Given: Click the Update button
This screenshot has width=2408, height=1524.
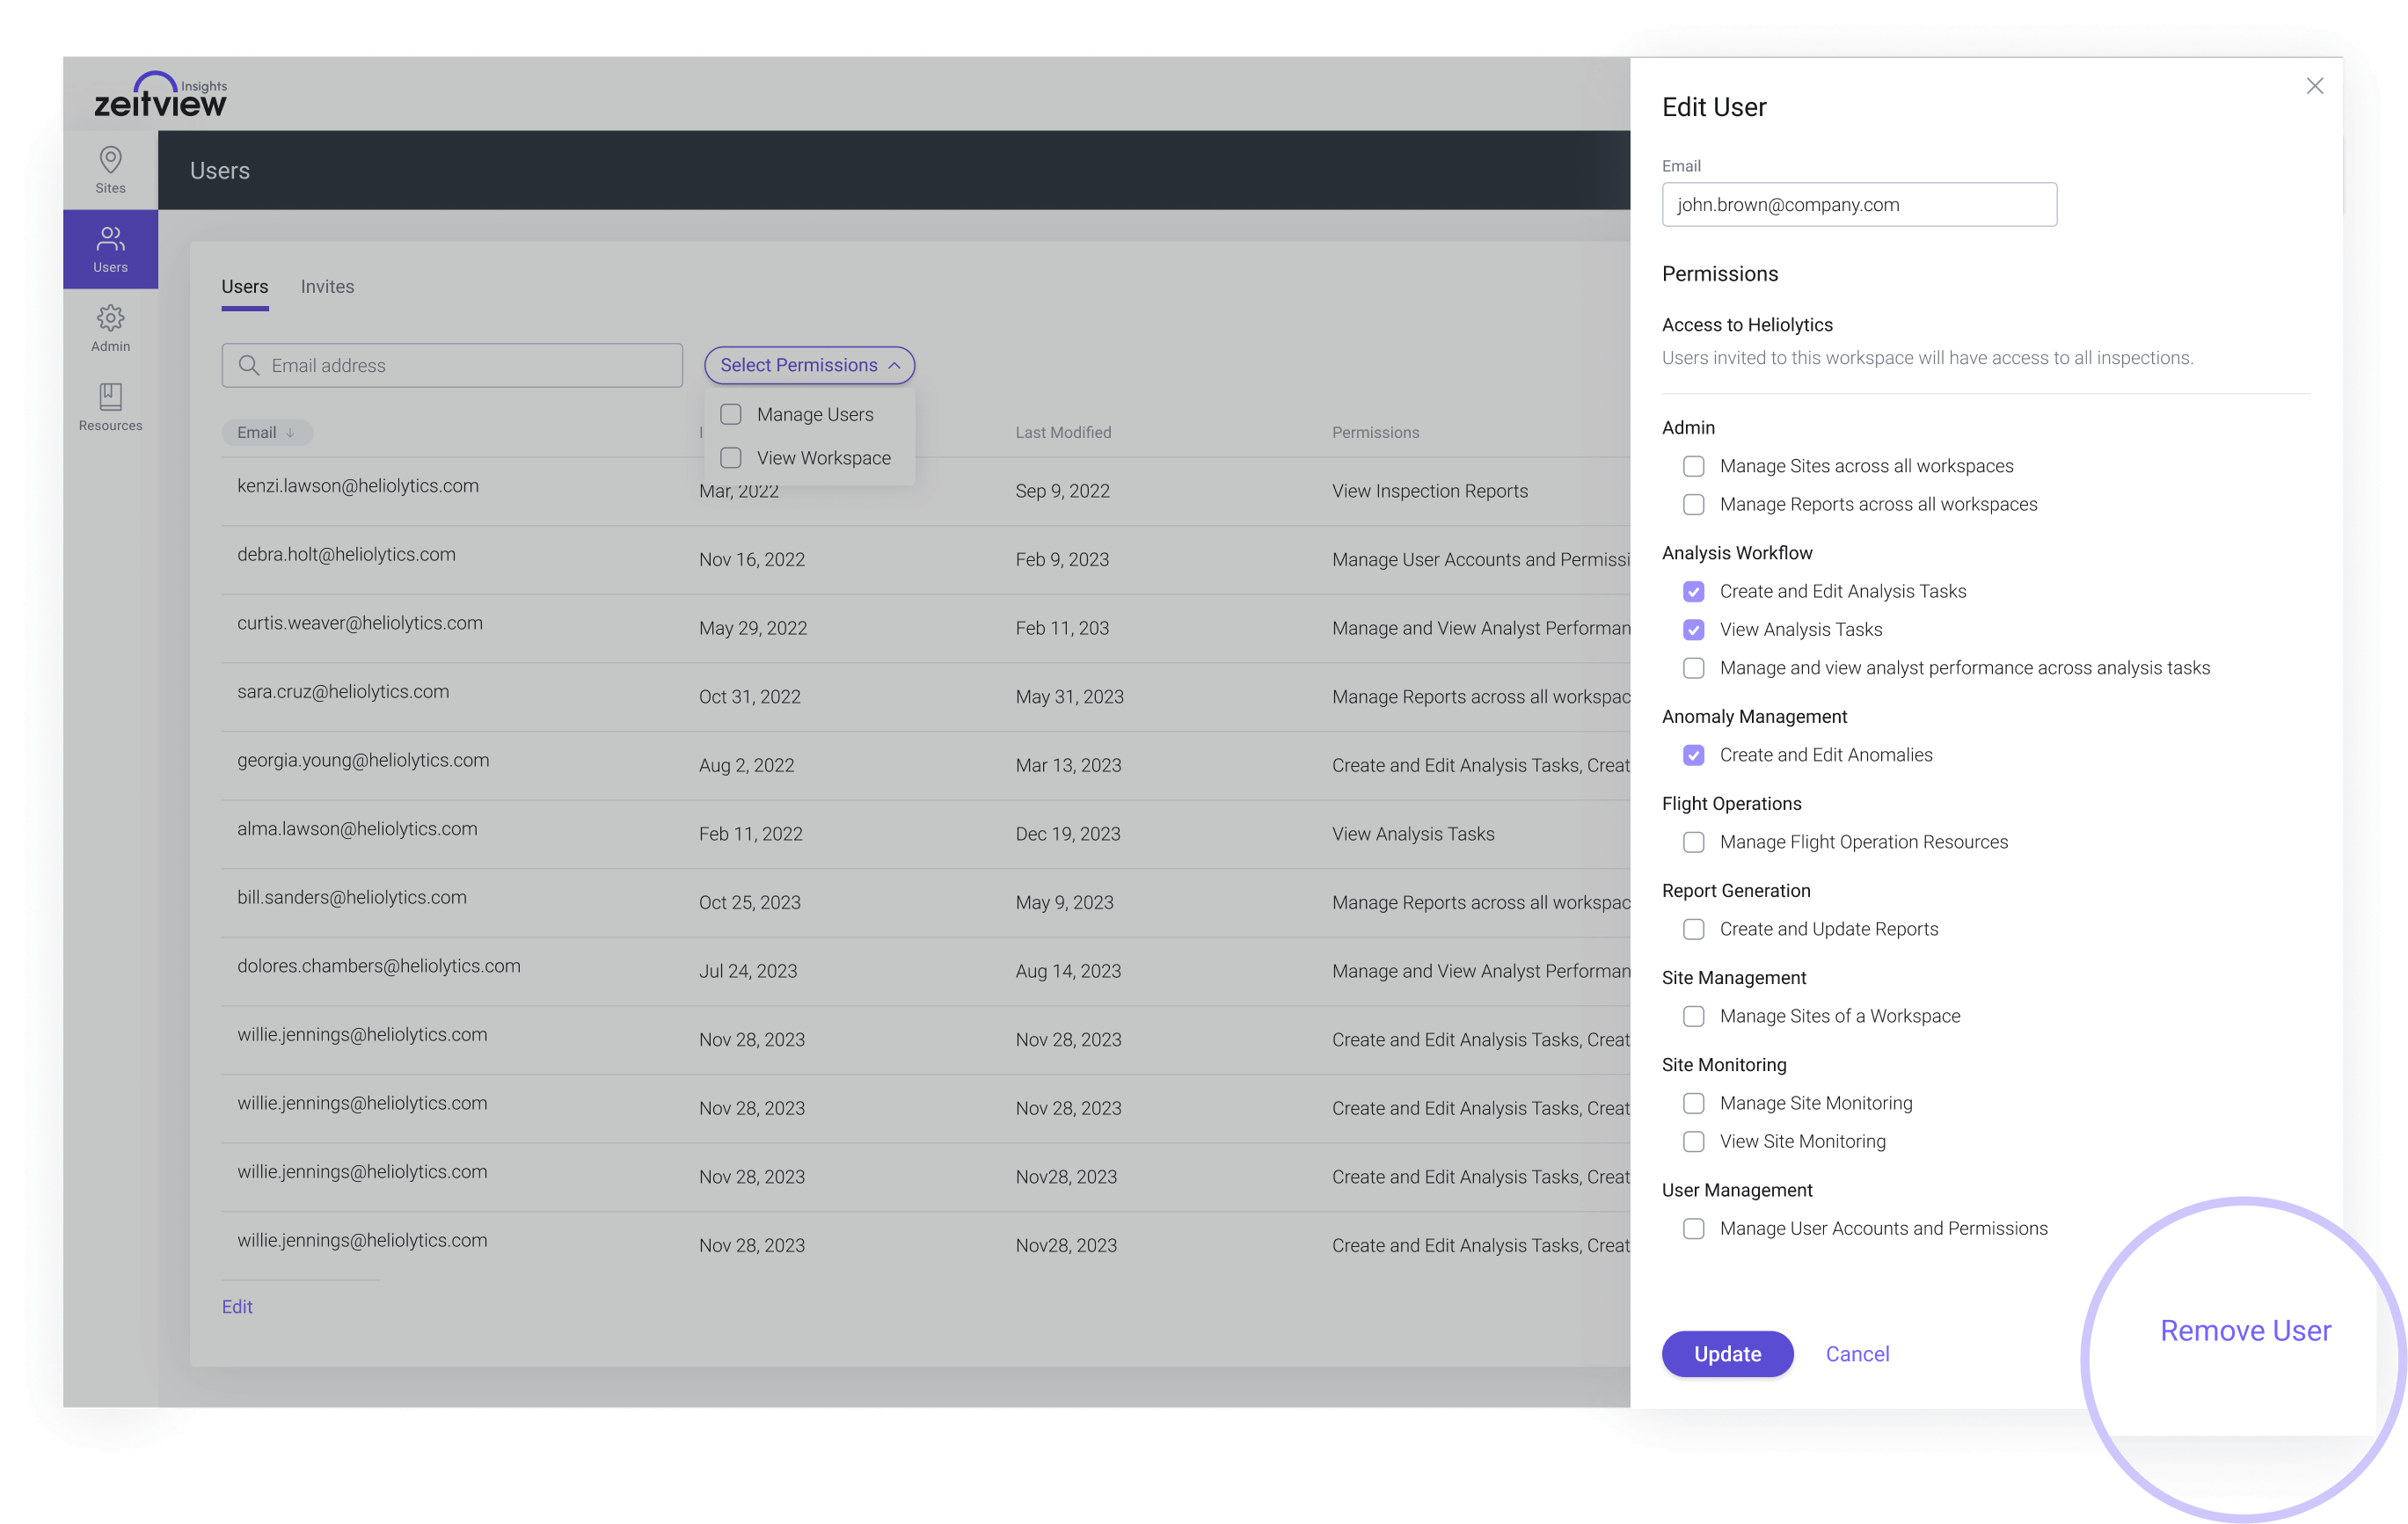Looking at the screenshot, I should 1727,1353.
